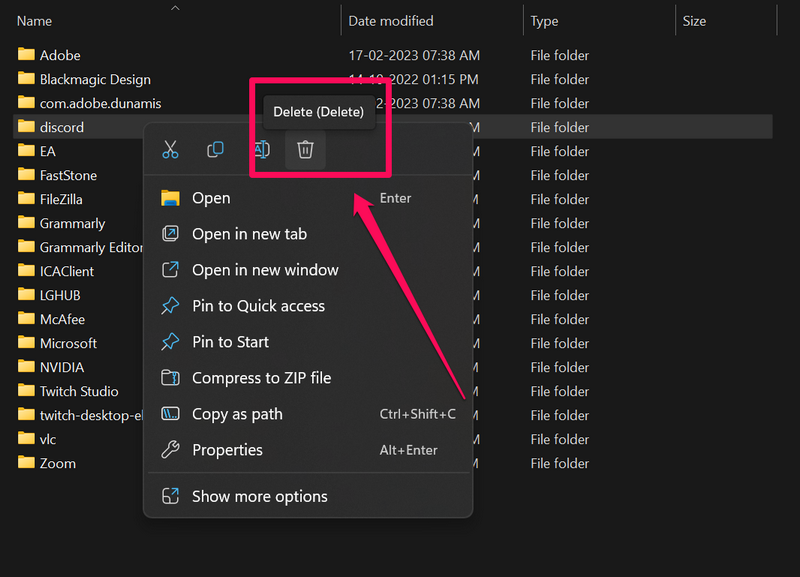
Task: Click the Copy icon in context menu
Action: click(x=215, y=150)
